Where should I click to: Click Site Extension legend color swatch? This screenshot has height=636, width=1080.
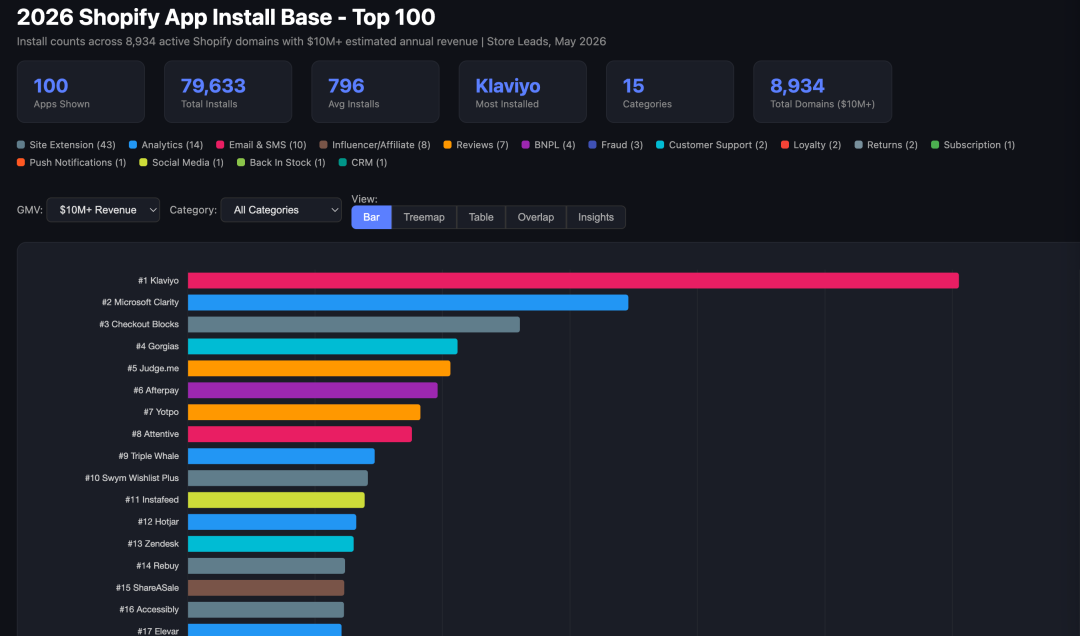[x=21, y=145]
